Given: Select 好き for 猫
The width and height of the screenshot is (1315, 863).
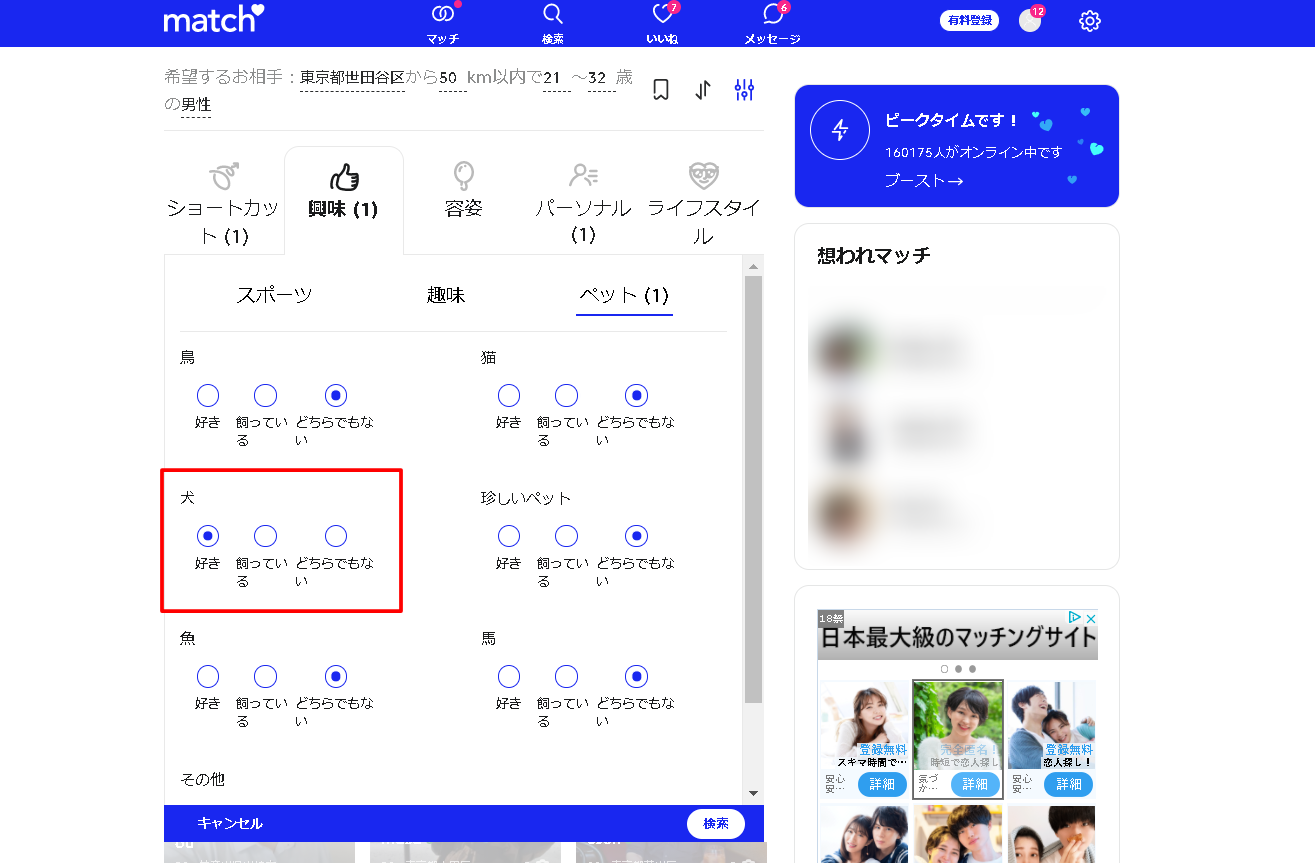Looking at the screenshot, I should point(509,396).
